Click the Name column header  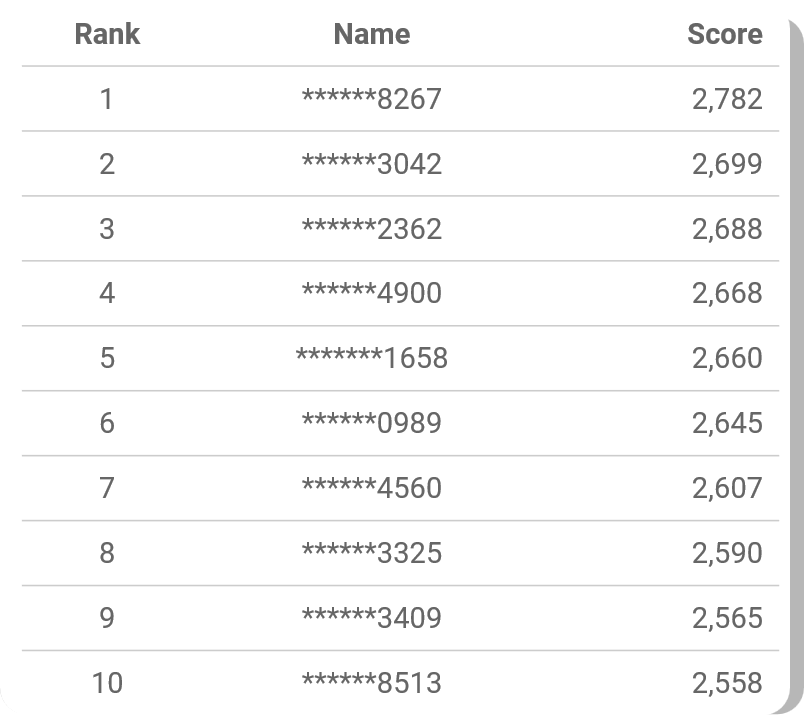(x=371, y=34)
